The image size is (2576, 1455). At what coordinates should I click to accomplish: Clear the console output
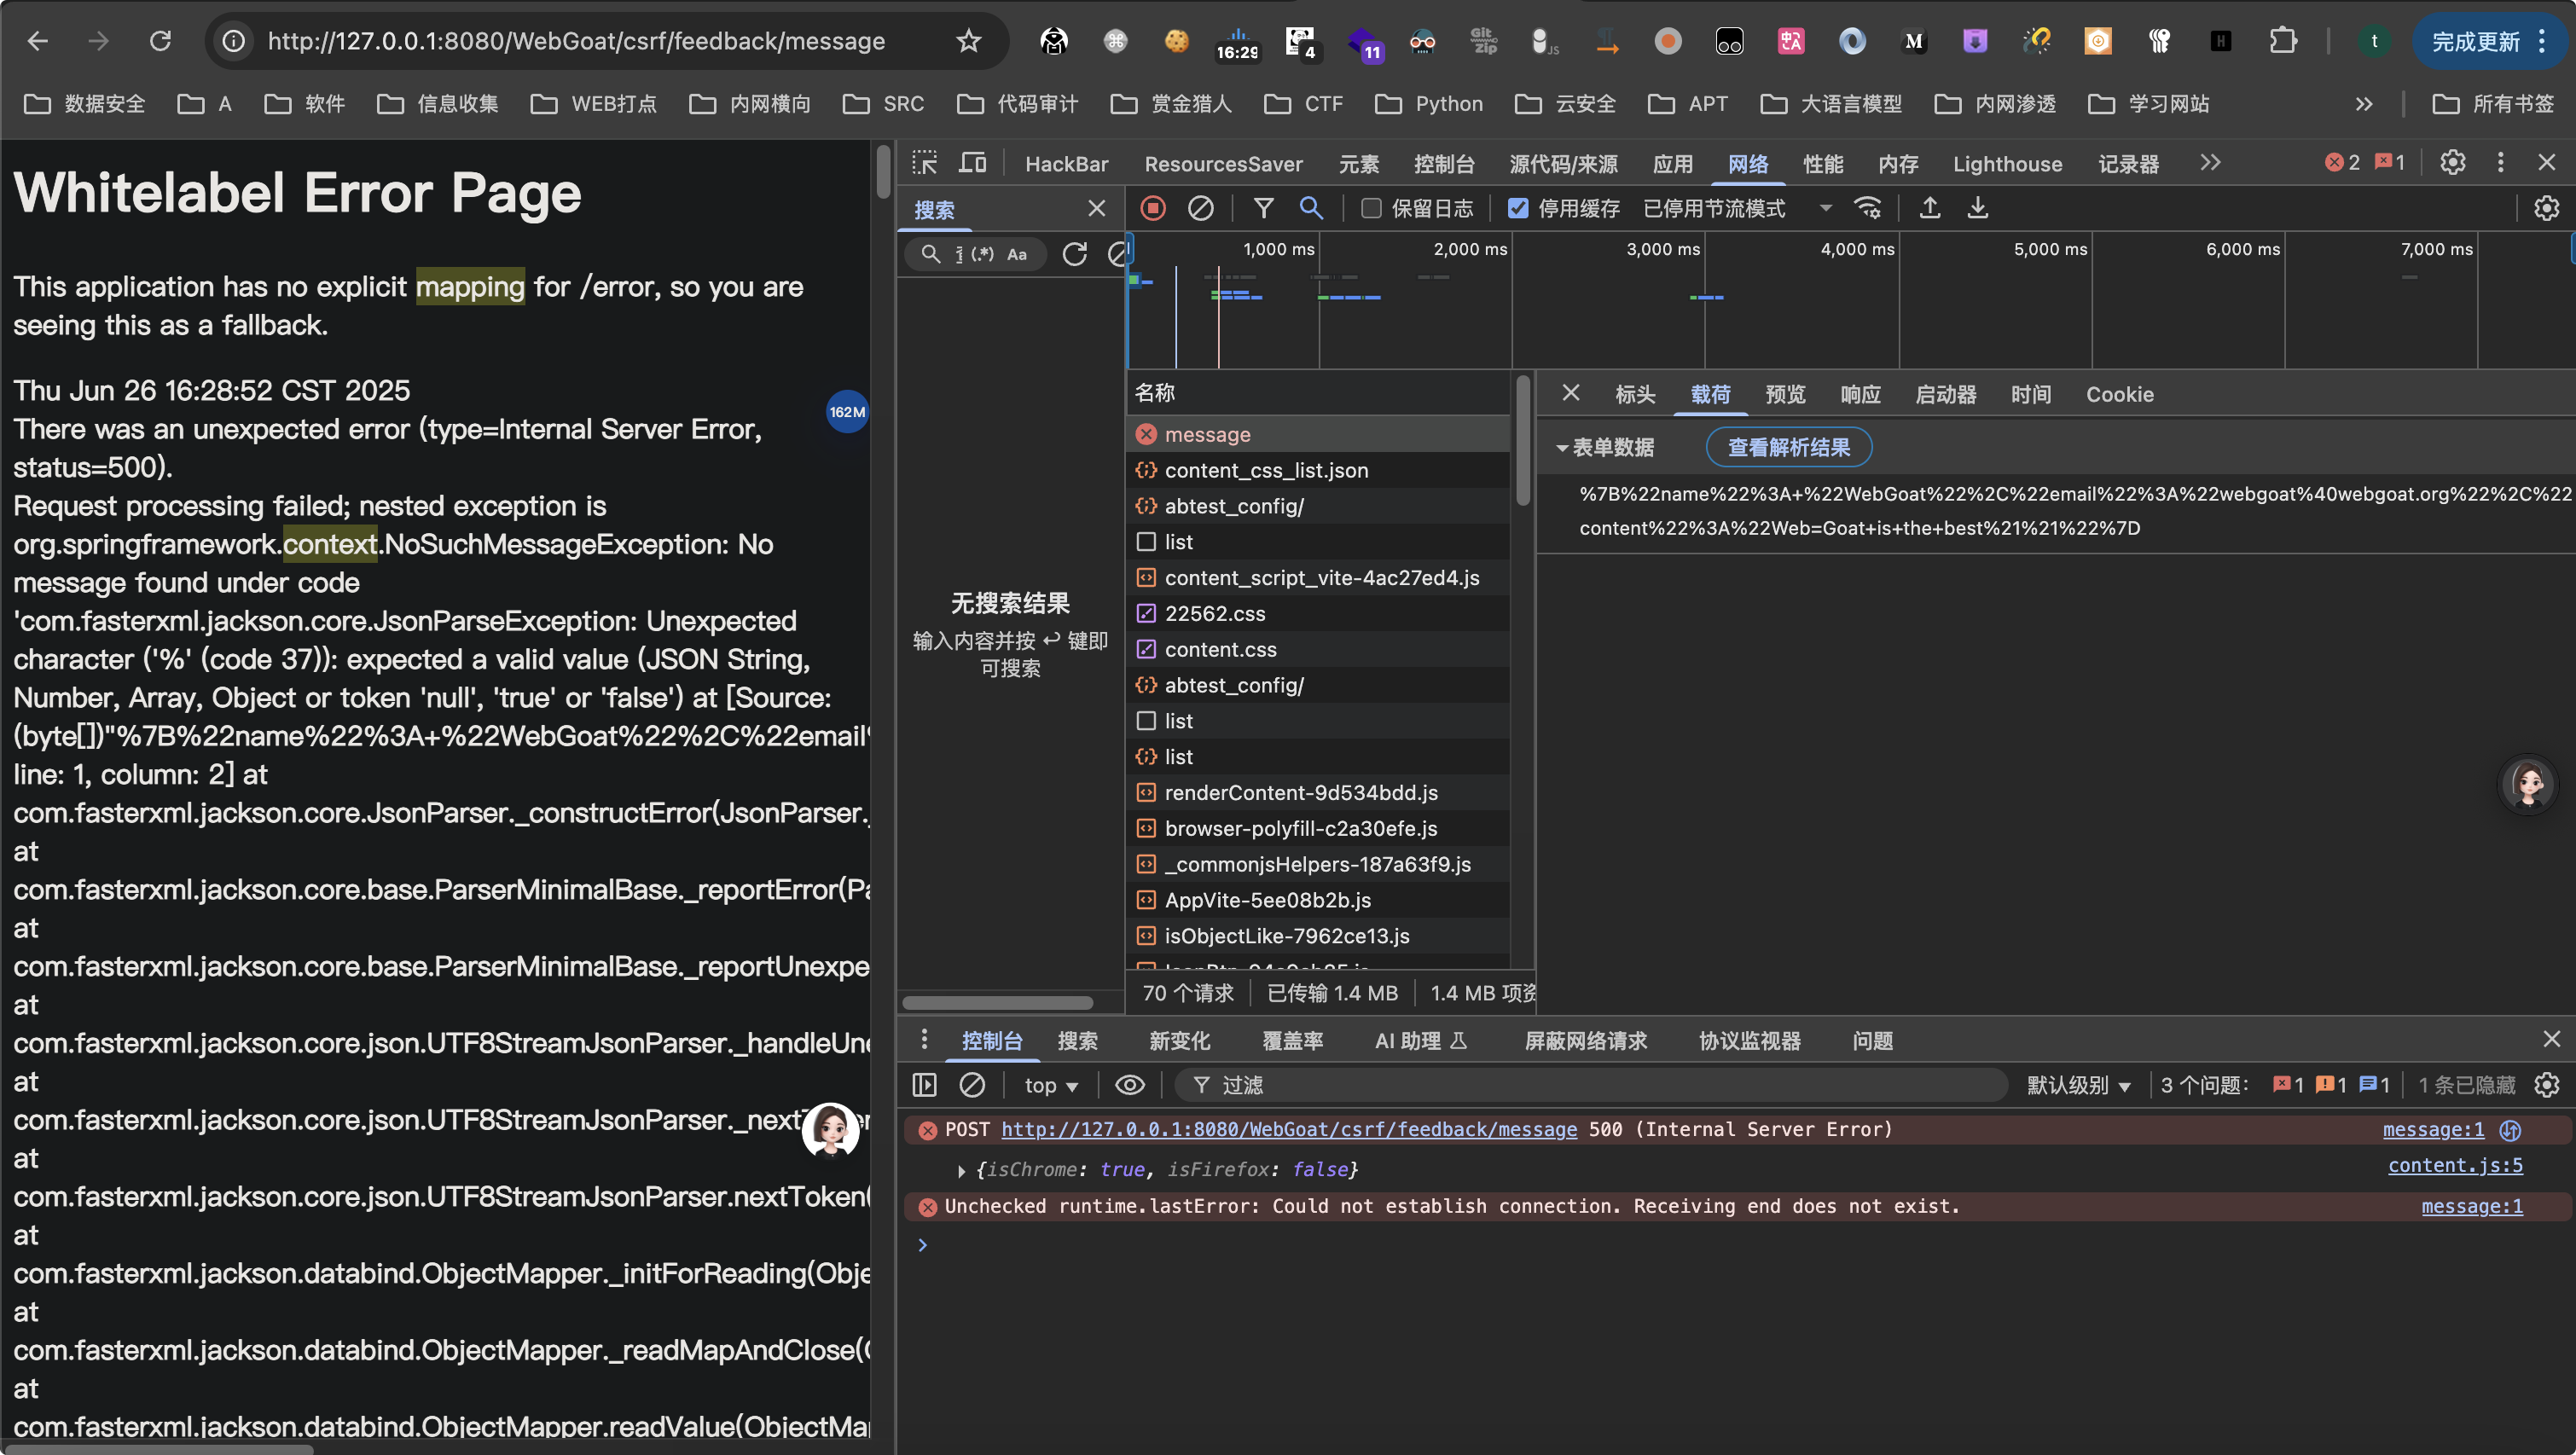point(972,1085)
